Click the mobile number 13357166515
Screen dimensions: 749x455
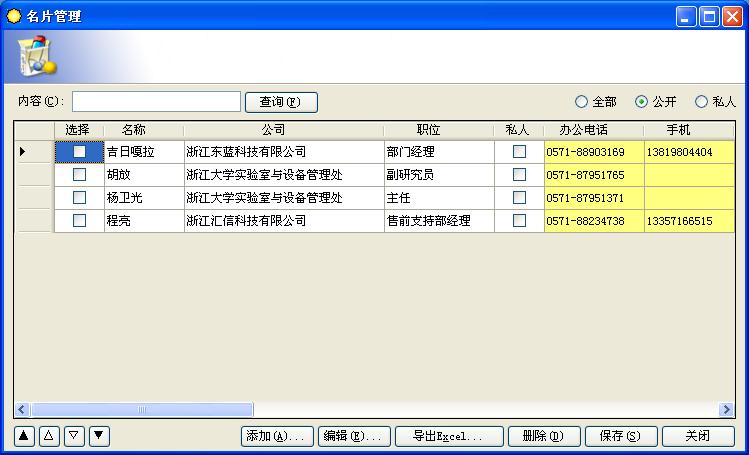click(689, 221)
